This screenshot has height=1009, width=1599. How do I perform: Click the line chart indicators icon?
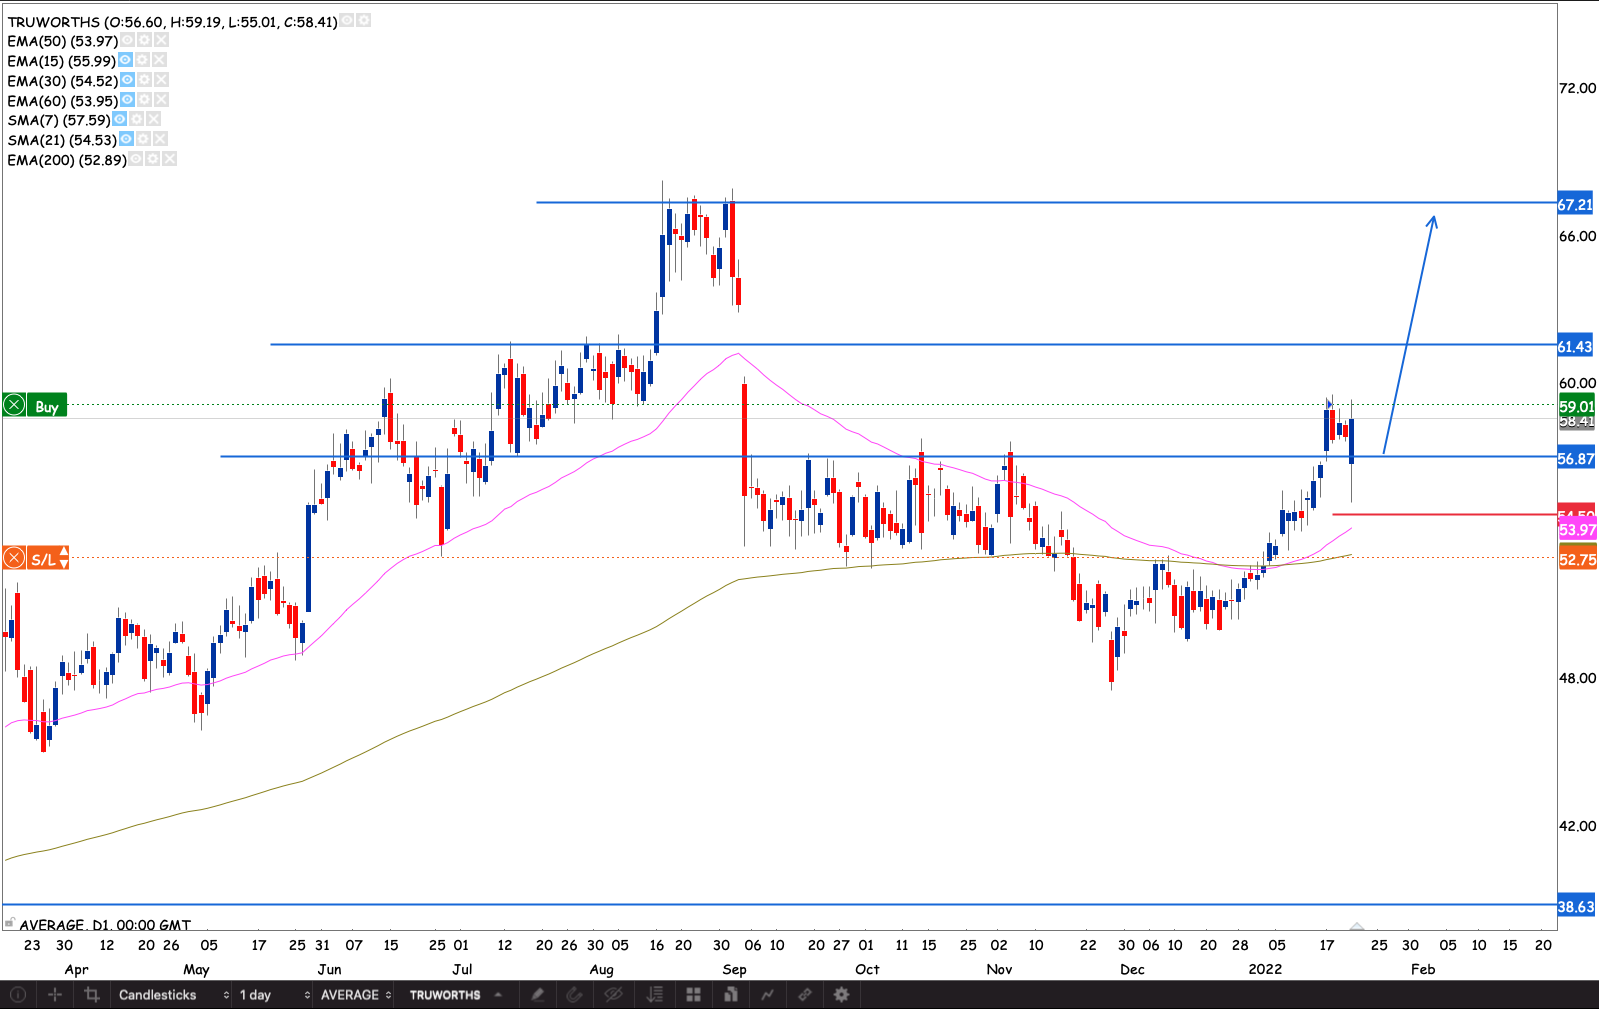(767, 995)
